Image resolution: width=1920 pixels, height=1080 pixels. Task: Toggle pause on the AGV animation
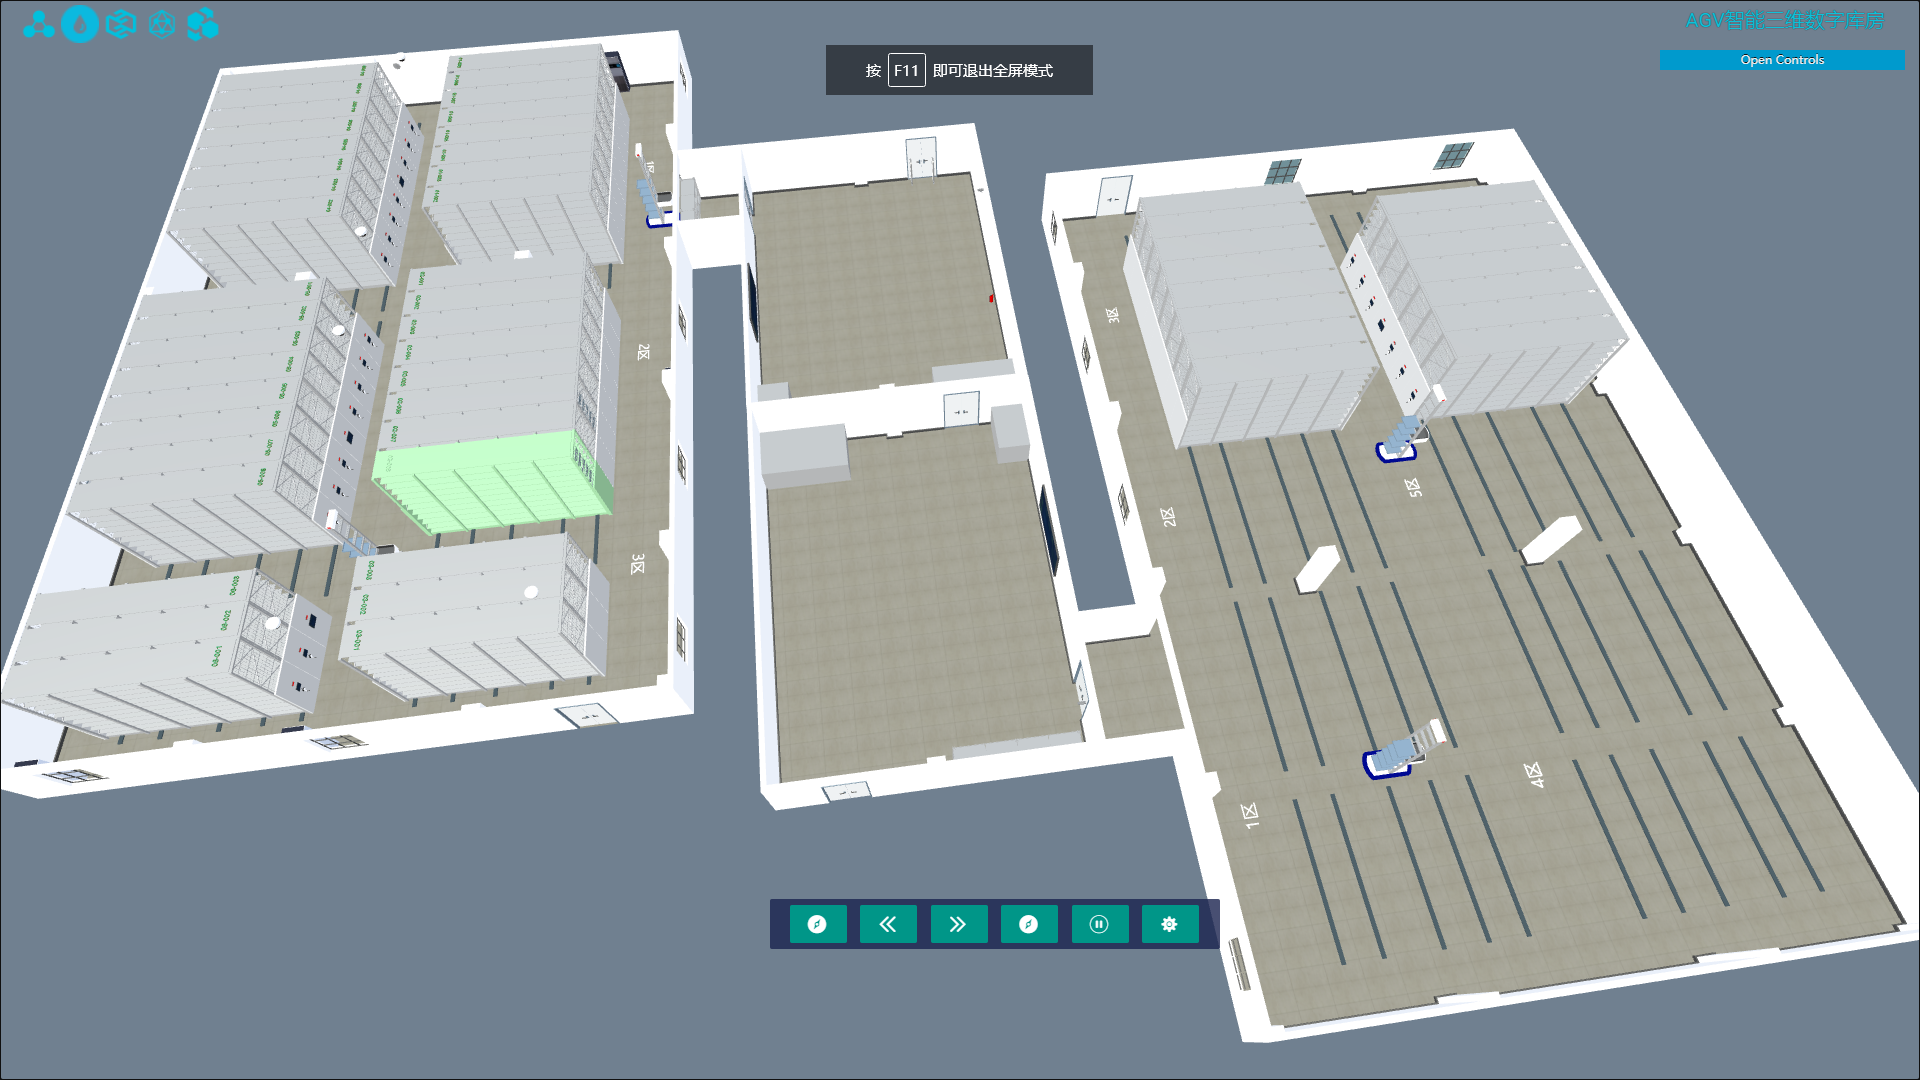click(x=1099, y=924)
